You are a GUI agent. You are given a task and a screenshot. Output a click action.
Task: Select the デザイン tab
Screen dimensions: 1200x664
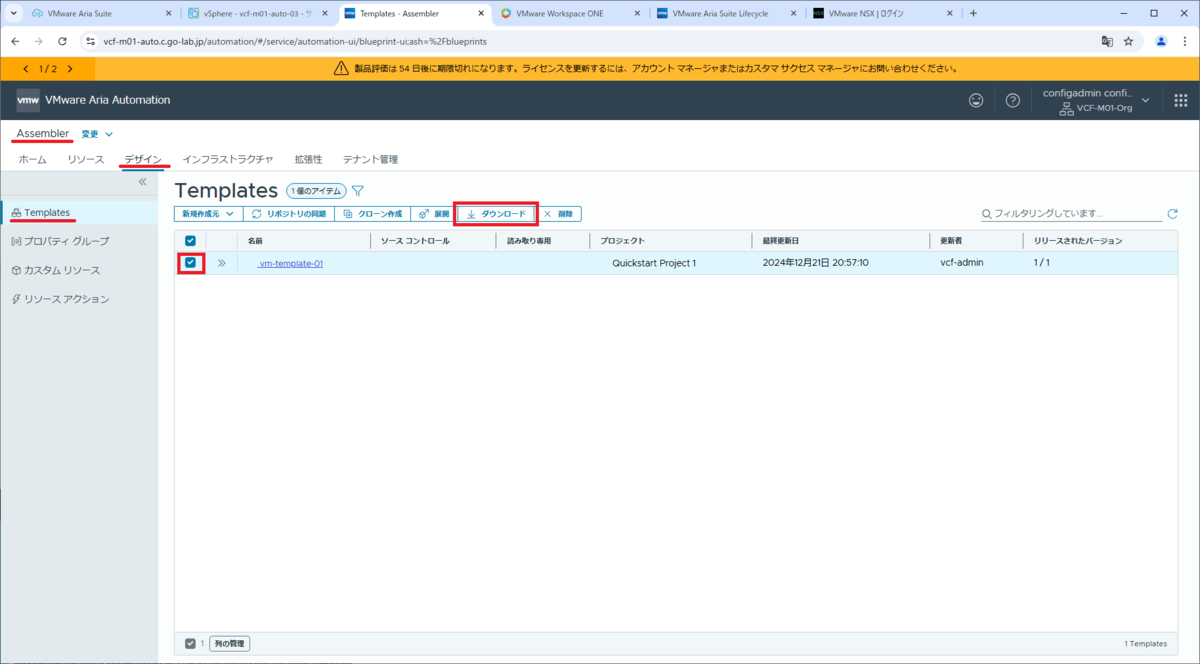(x=143, y=159)
